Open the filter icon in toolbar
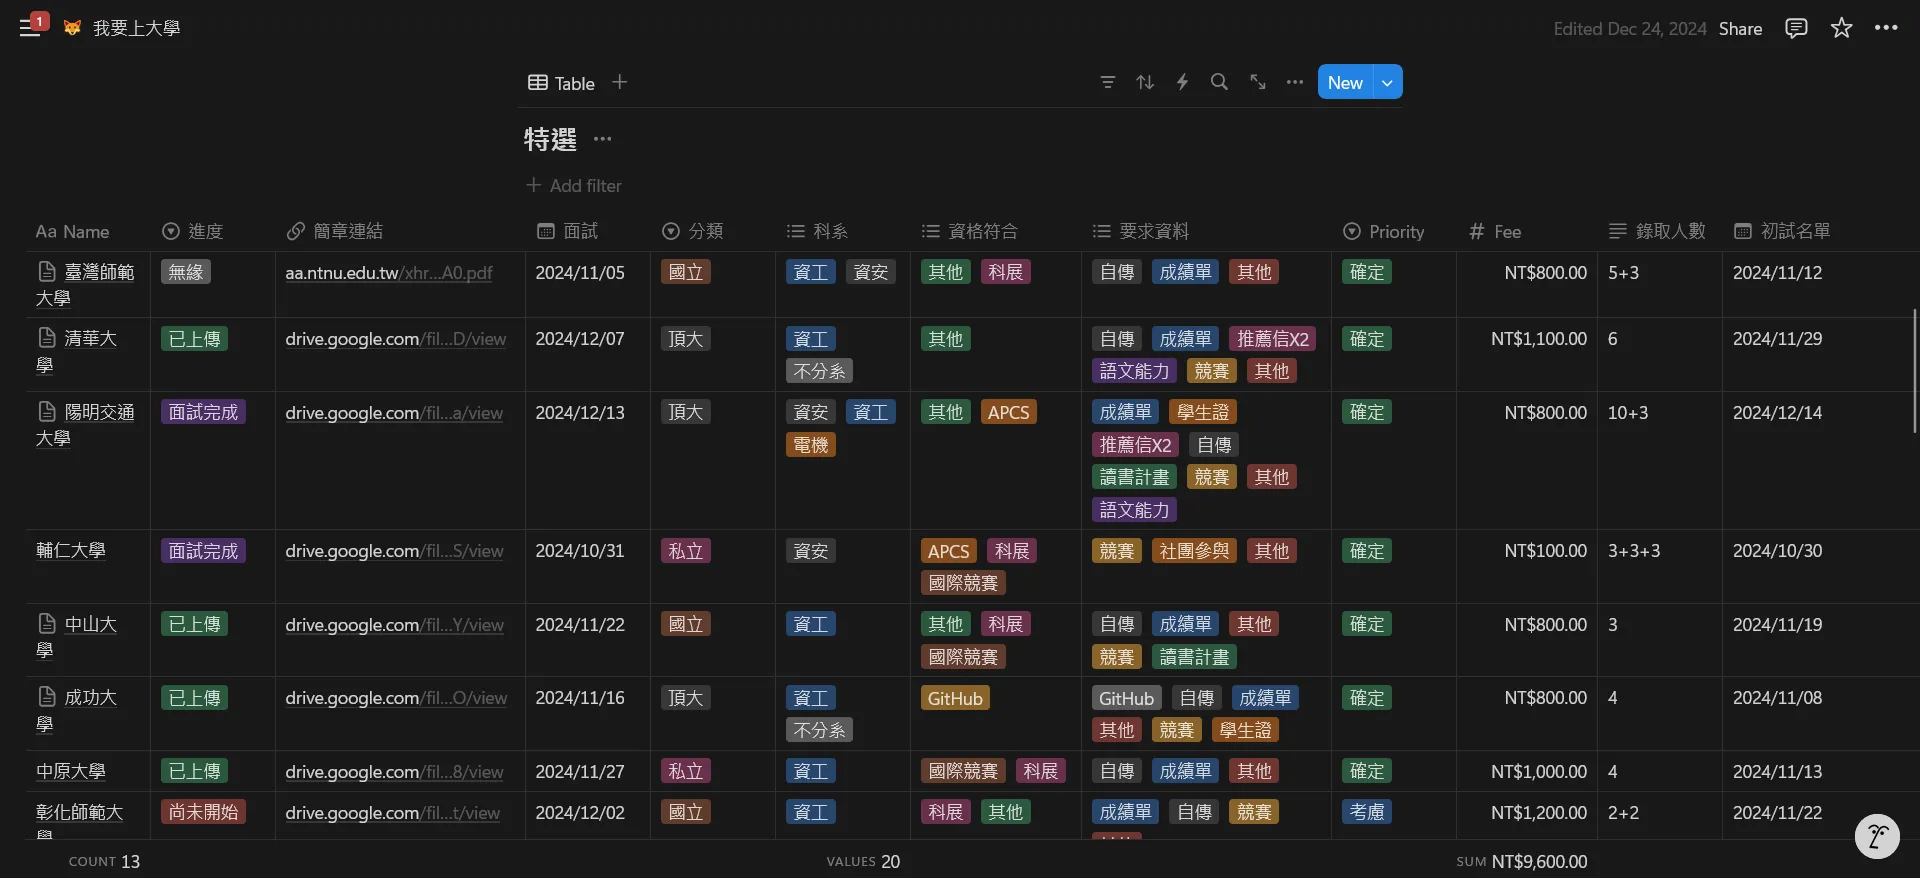 [x=1107, y=82]
